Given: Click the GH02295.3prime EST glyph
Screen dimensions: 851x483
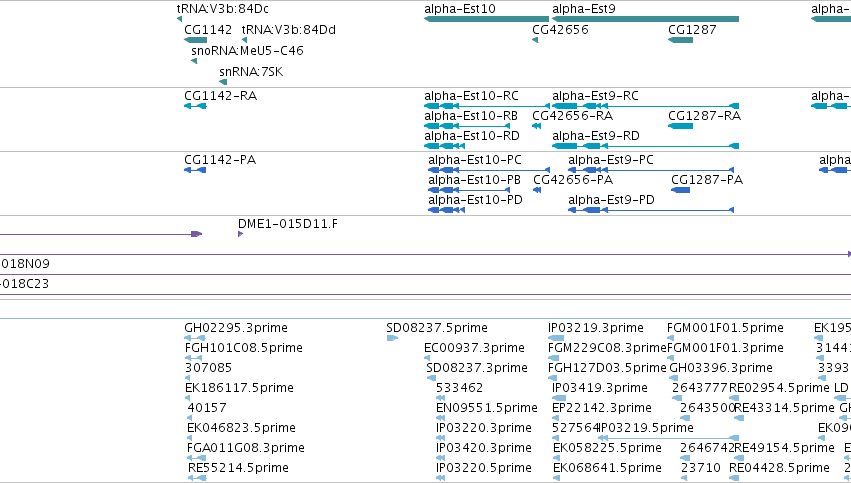Looking at the screenshot, I should pos(195,338).
